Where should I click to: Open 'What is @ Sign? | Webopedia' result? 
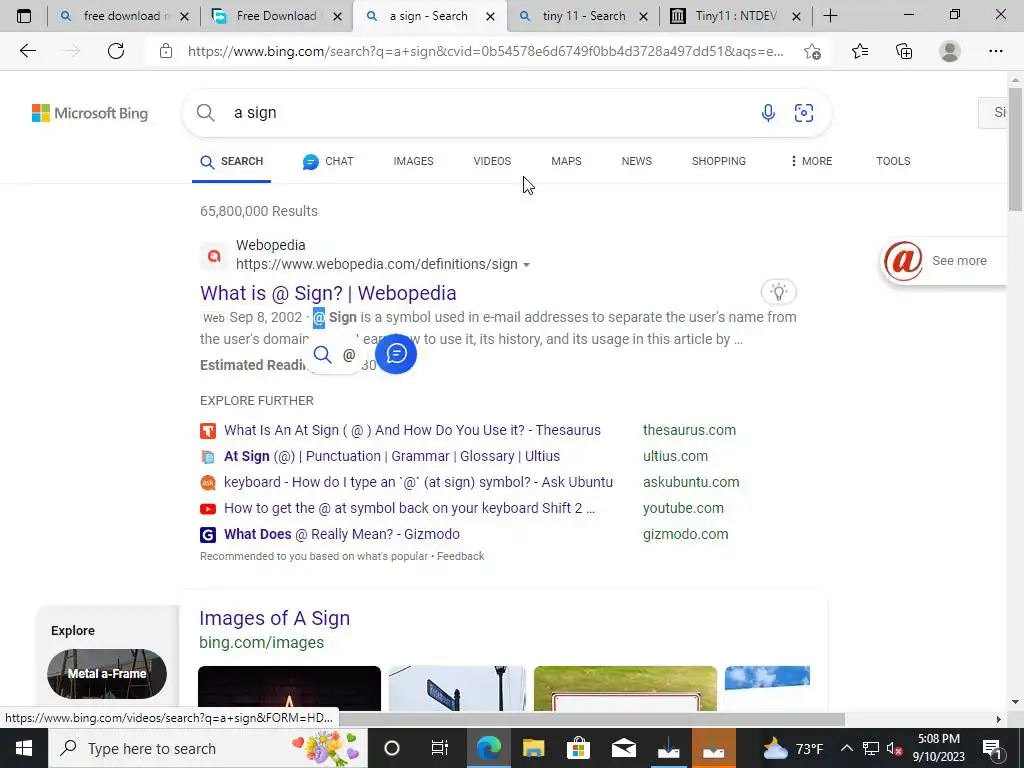328,293
